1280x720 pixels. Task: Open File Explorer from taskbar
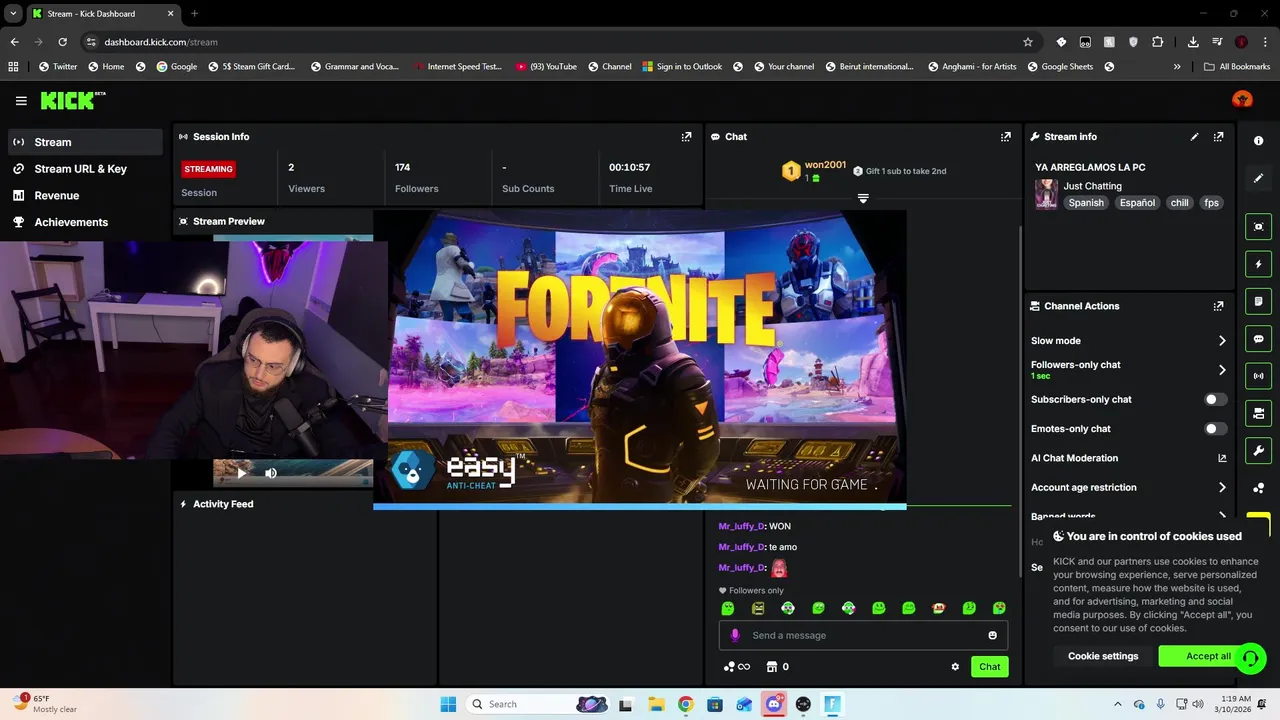pyautogui.click(x=655, y=704)
